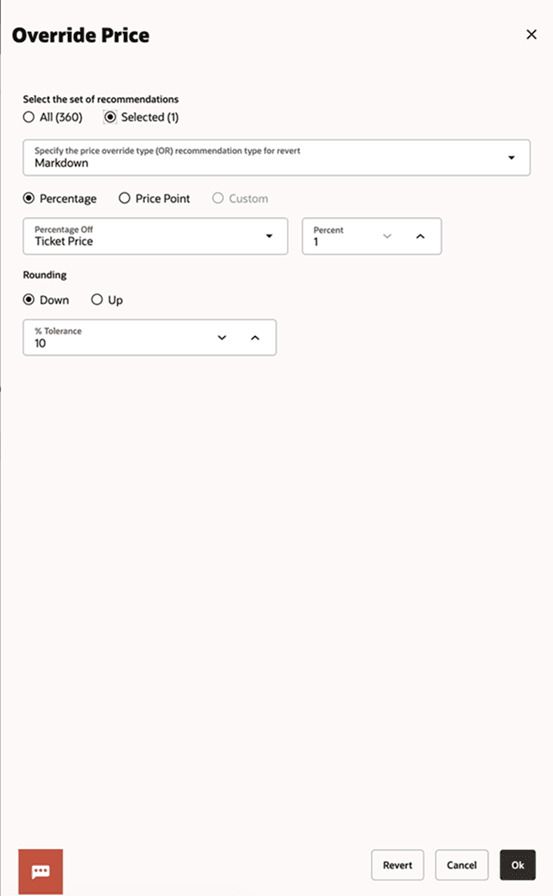Click the Revert button
The height and width of the screenshot is (896, 553).
point(398,865)
